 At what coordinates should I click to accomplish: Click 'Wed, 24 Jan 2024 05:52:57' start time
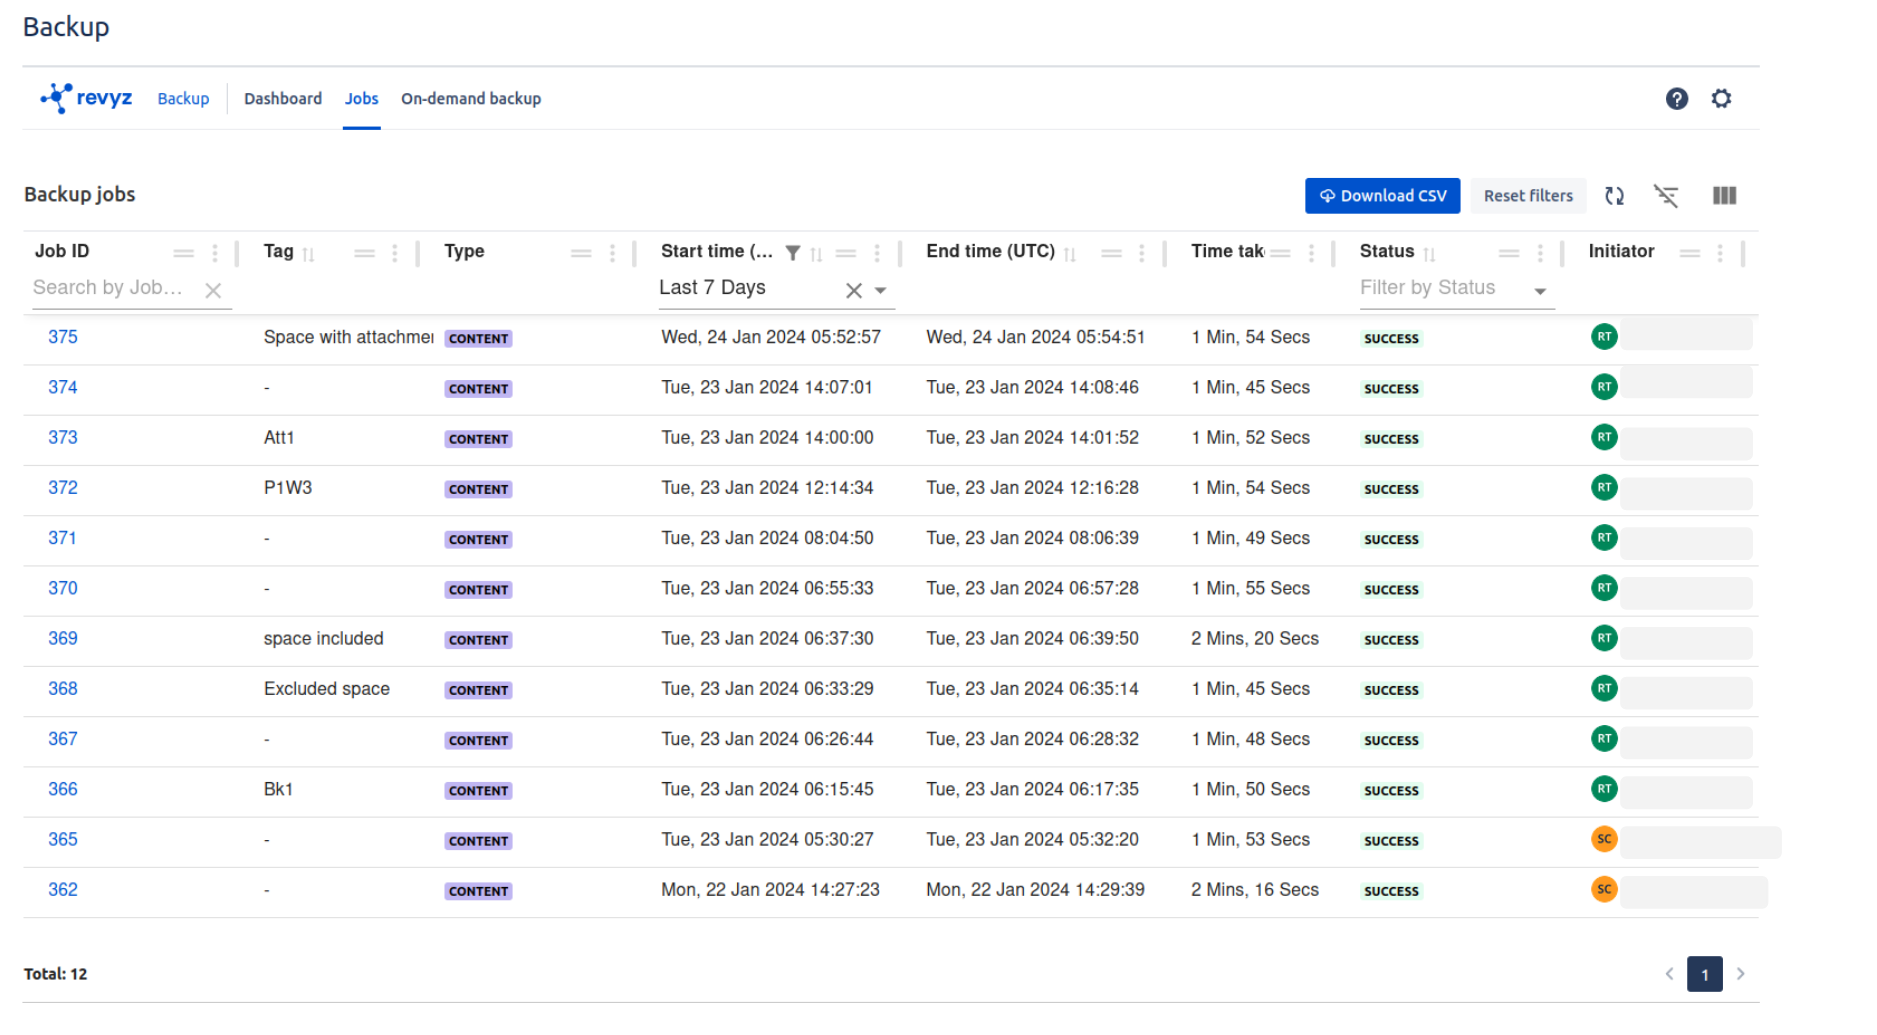click(x=770, y=337)
